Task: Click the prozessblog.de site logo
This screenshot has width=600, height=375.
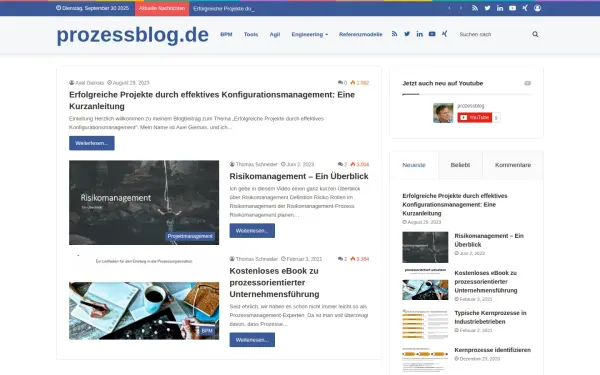Action: (x=133, y=35)
